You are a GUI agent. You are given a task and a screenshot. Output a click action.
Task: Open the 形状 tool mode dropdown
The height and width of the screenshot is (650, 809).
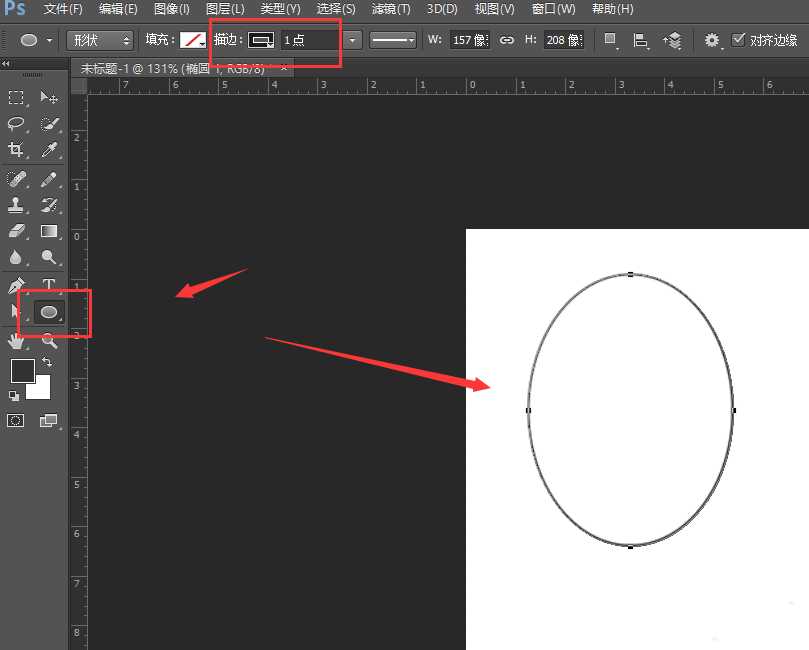pyautogui.click(x=99, y=40)
